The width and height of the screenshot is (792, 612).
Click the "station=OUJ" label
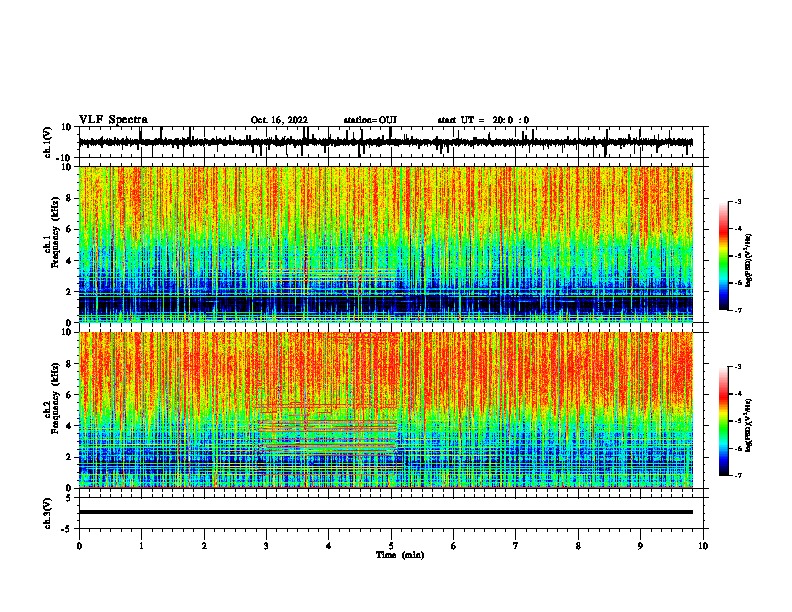[x=370, y=120]
